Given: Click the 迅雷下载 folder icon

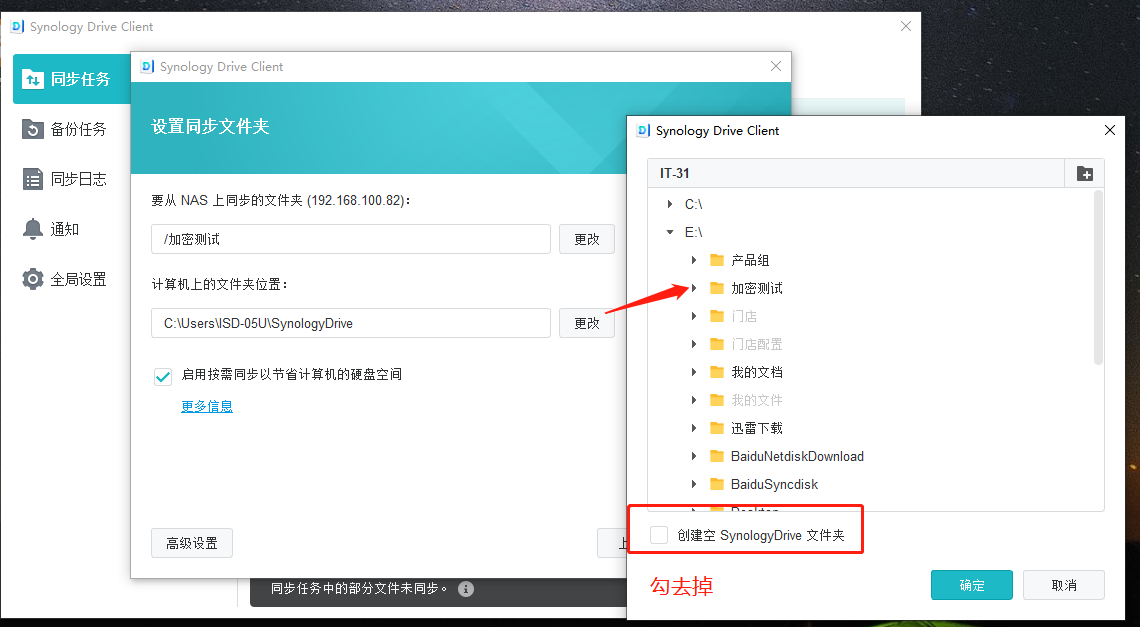Looking at the screenshot, I should coord(717,428).
